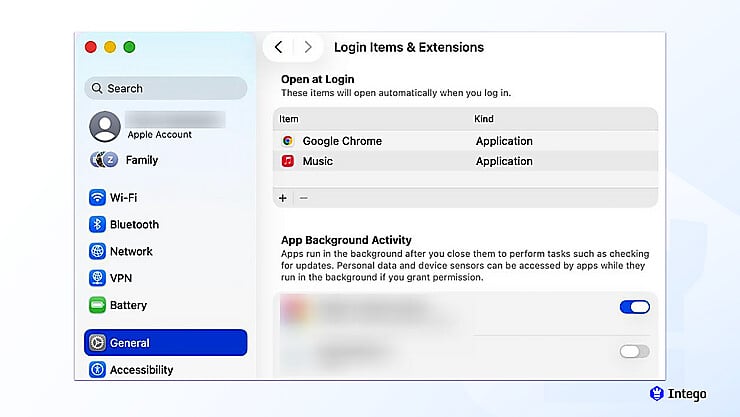Click the Bluetooth sidebar icon

tap(97, 224)
